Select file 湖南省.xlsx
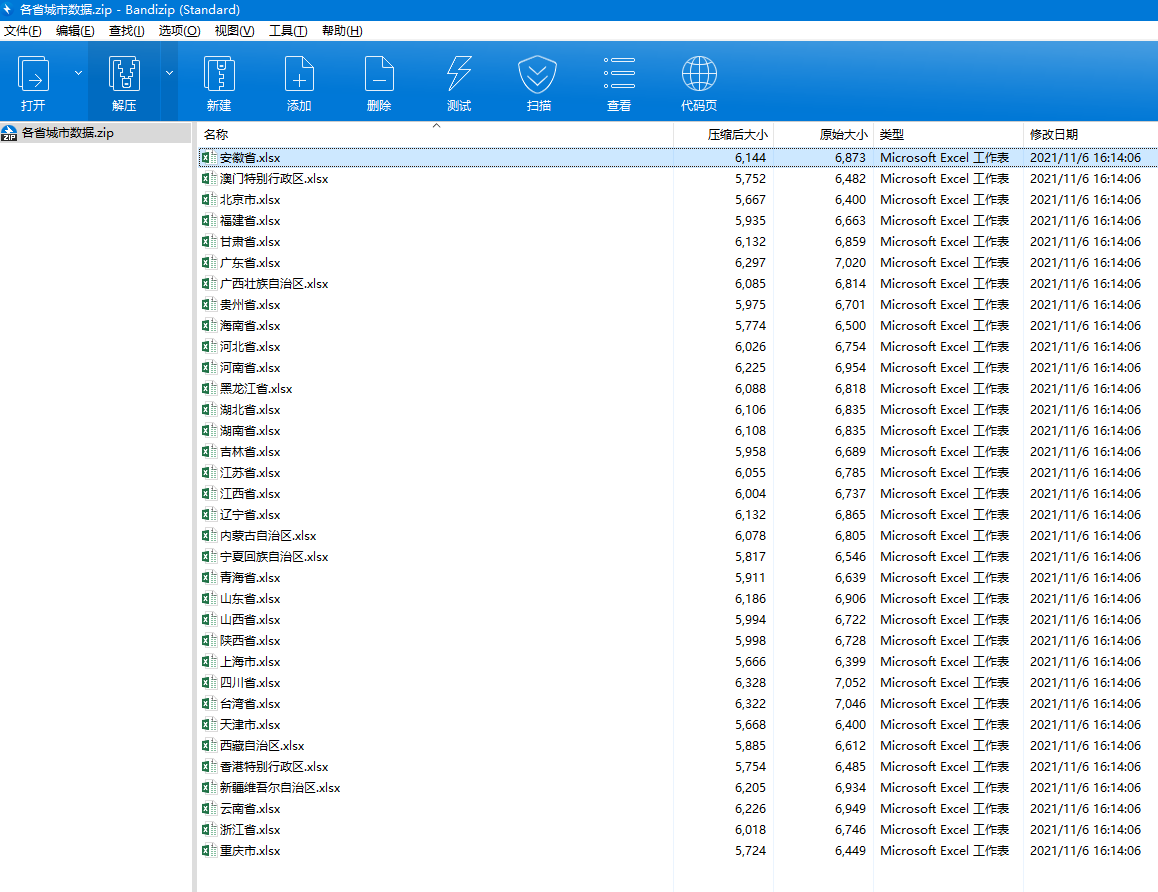The image size is (1158, 892). [x=250, y=431]
